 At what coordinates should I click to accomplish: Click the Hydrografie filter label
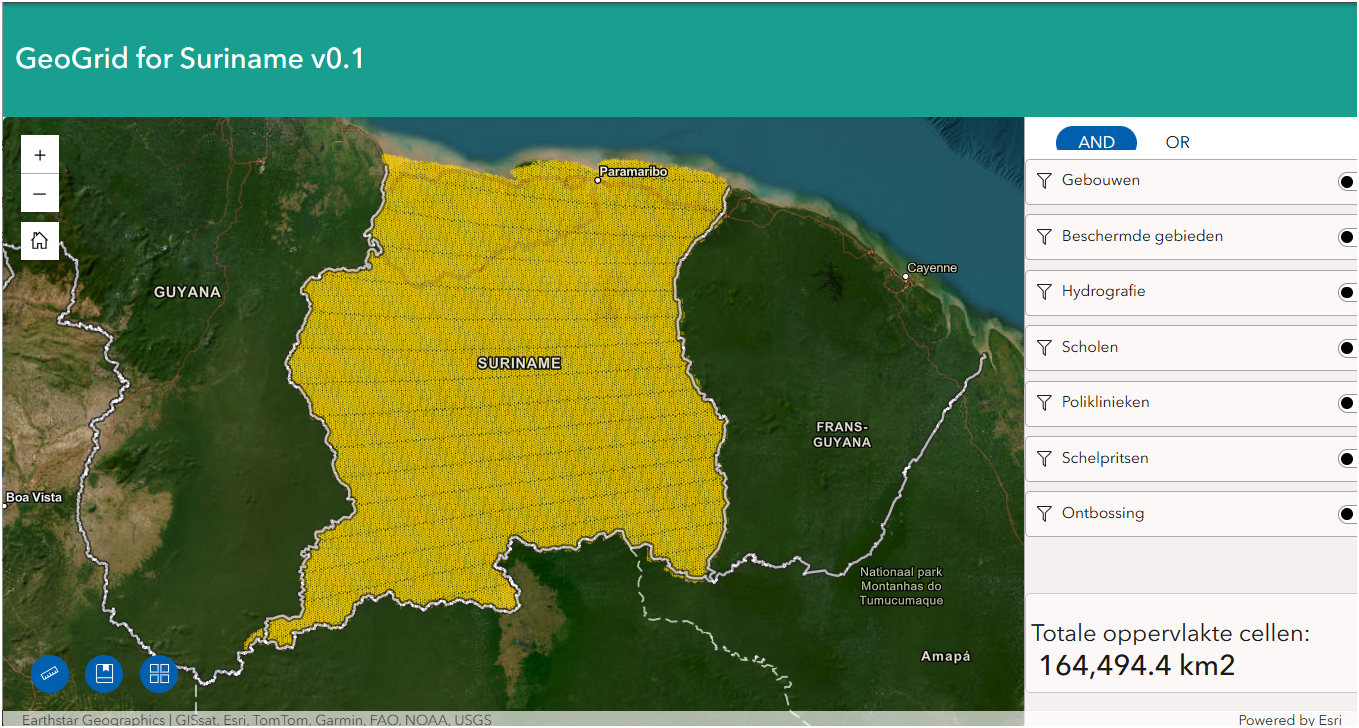click(1103, 291)
